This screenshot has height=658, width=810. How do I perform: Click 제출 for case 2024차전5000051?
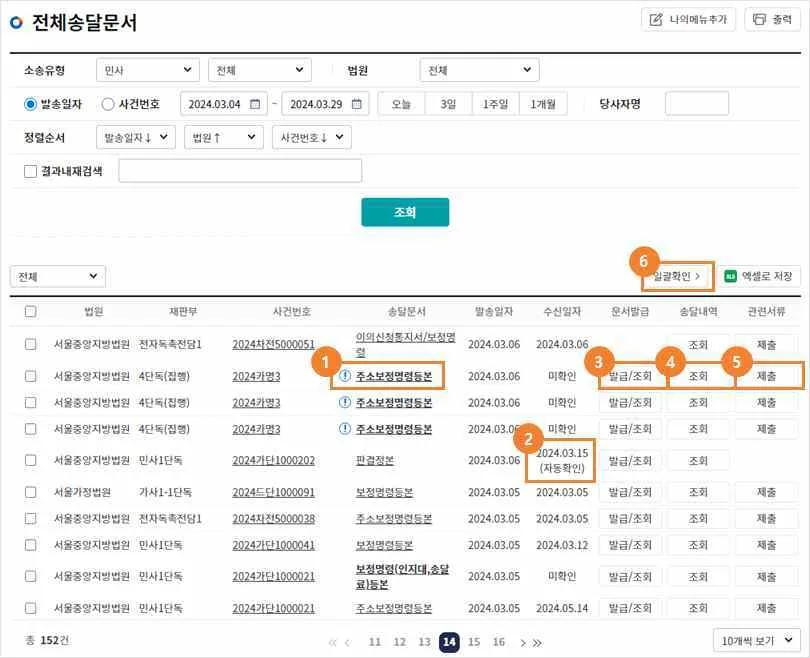click(767, 344)
